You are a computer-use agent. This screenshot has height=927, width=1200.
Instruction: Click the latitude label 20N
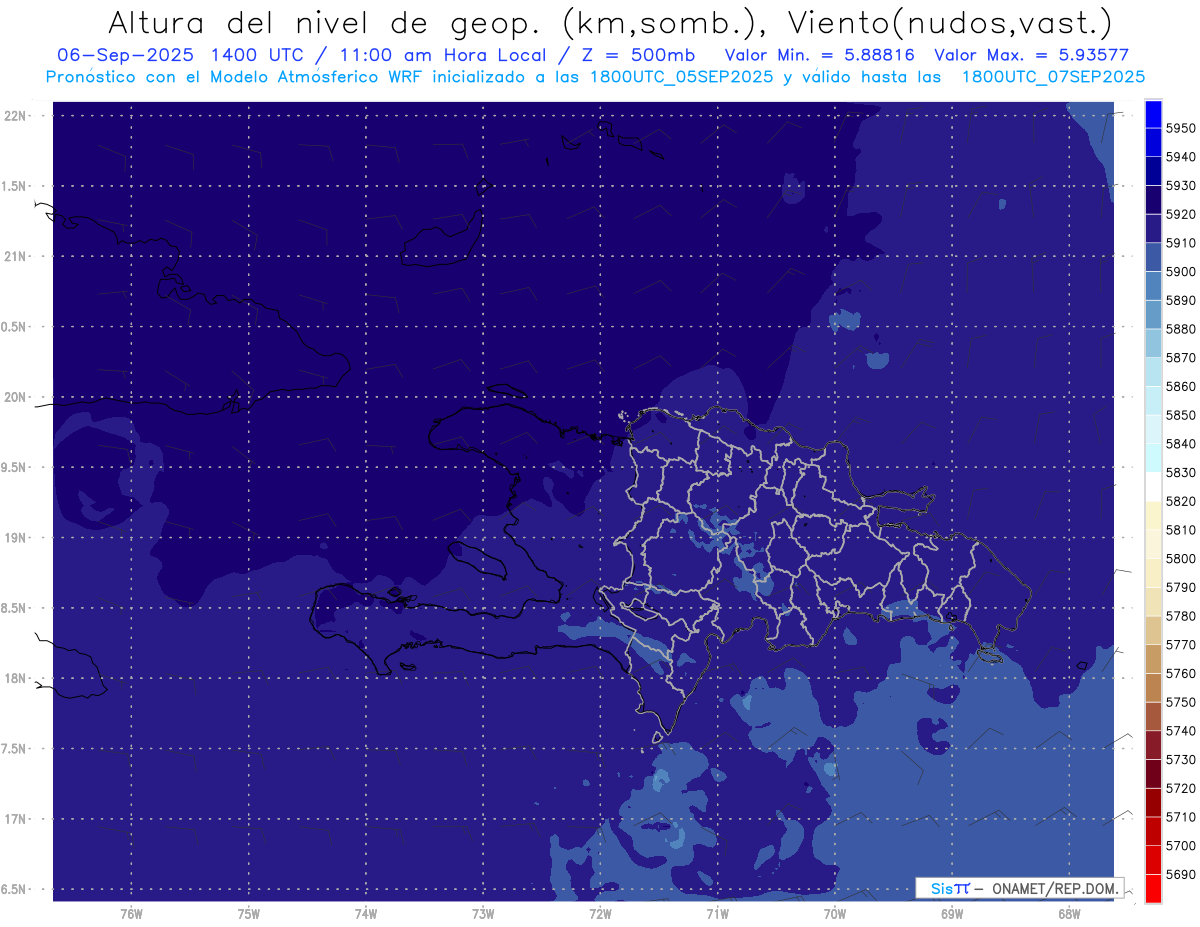16,398
